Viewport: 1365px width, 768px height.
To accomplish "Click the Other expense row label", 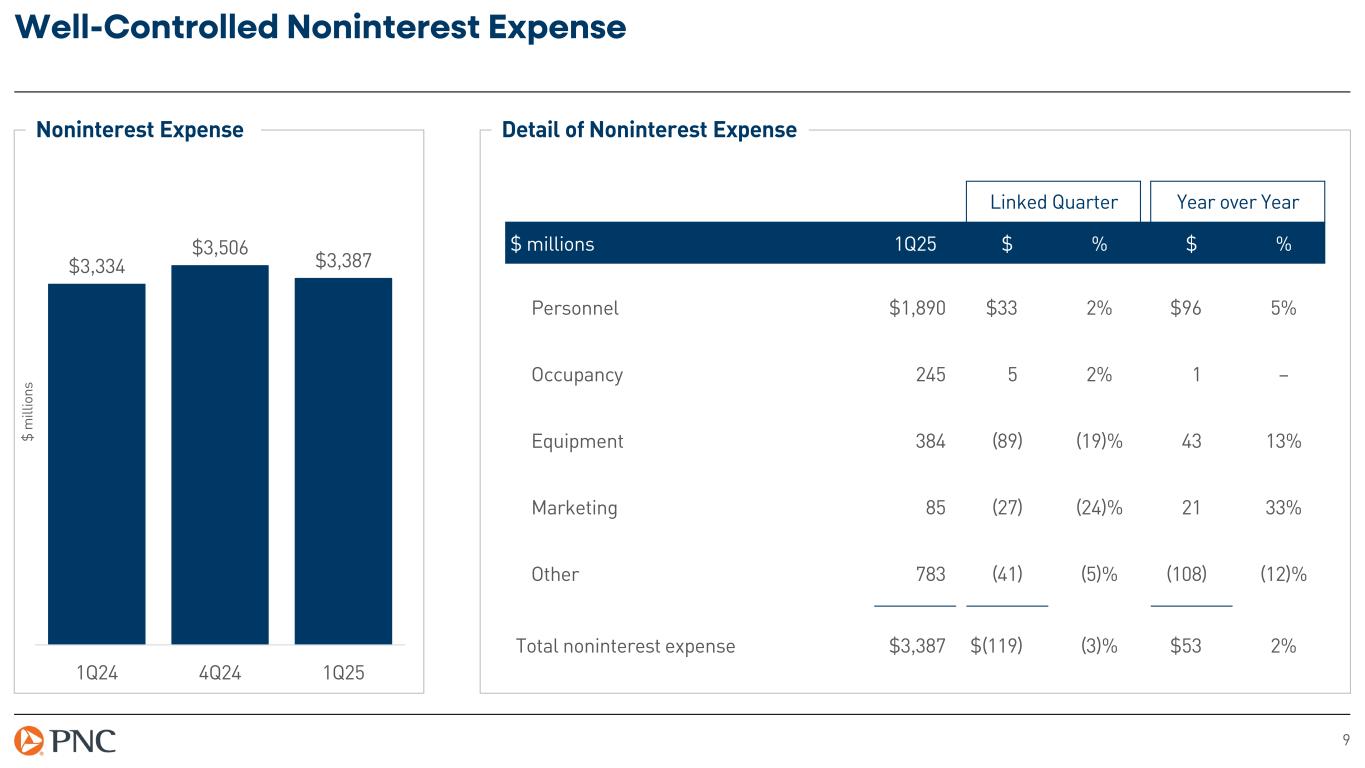I will pos(555,574).
